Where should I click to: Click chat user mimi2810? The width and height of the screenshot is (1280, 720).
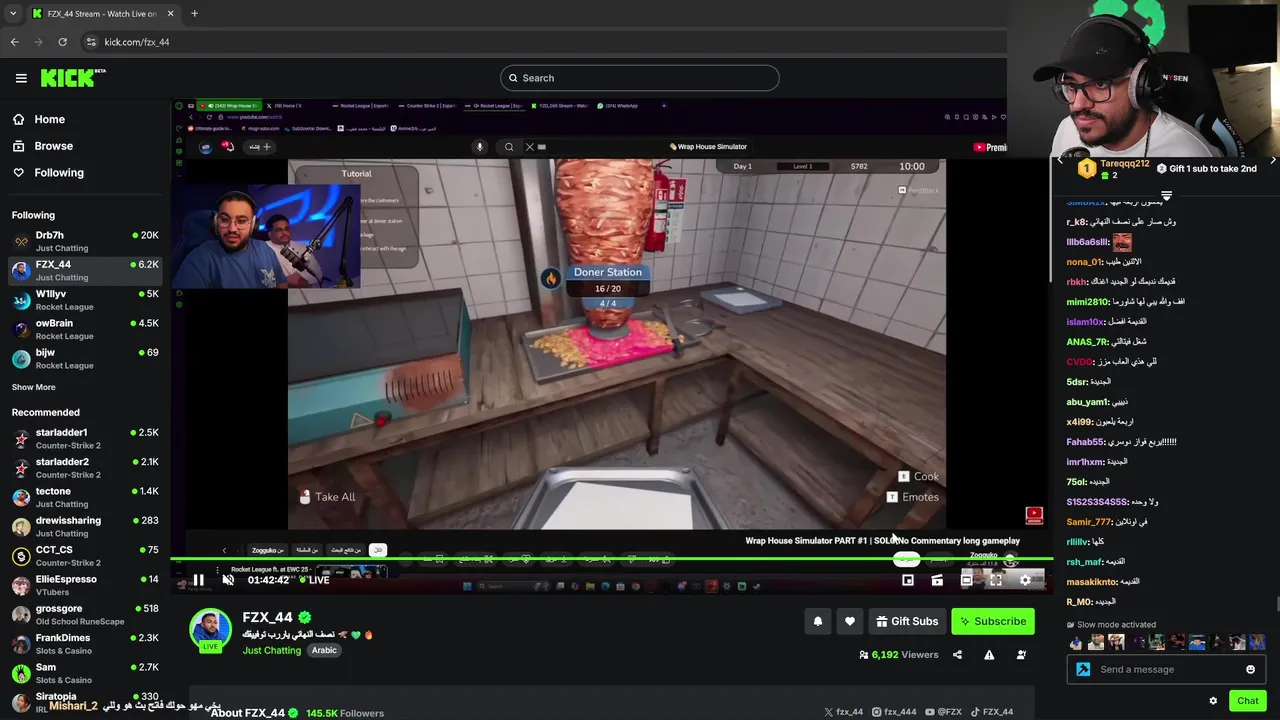pos(1088,302)
